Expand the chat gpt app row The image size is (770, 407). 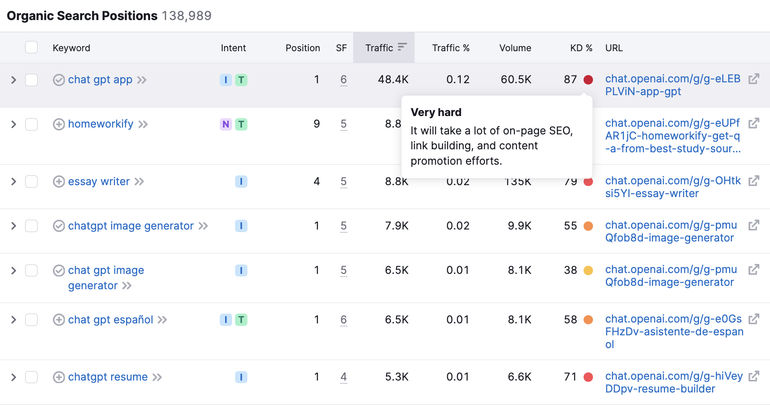pos(13,80)
